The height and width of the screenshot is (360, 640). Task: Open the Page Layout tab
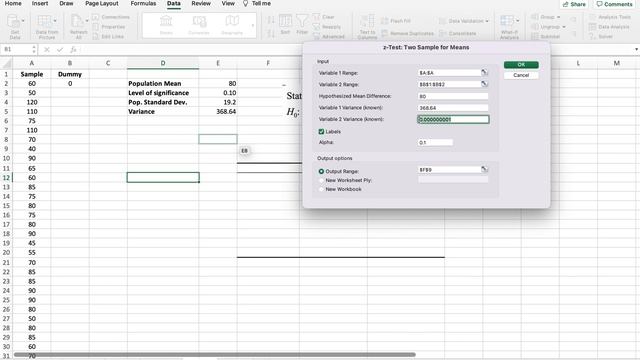coord(102,3)
